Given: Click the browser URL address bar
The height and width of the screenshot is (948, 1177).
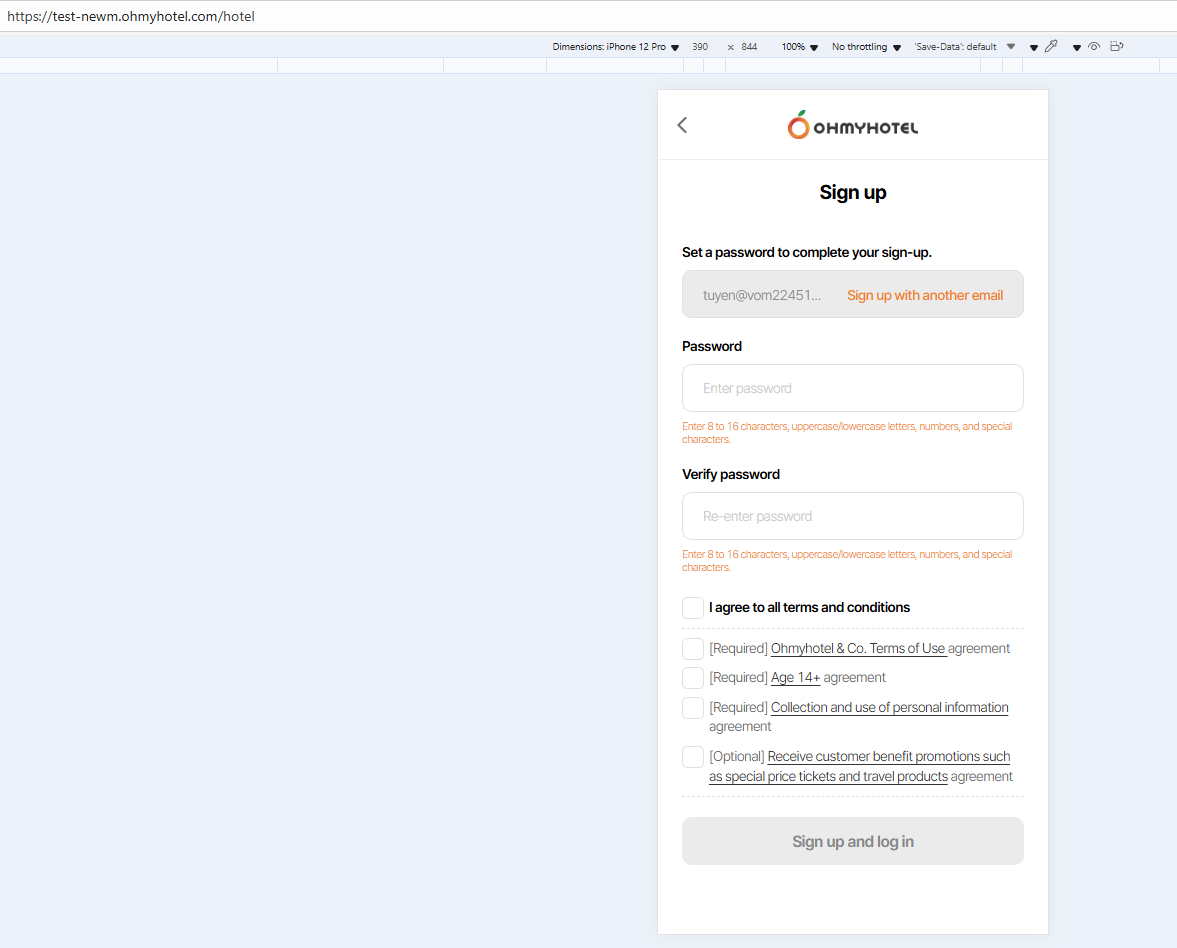Looking at the screenshot, I should [x=588, y=16].
